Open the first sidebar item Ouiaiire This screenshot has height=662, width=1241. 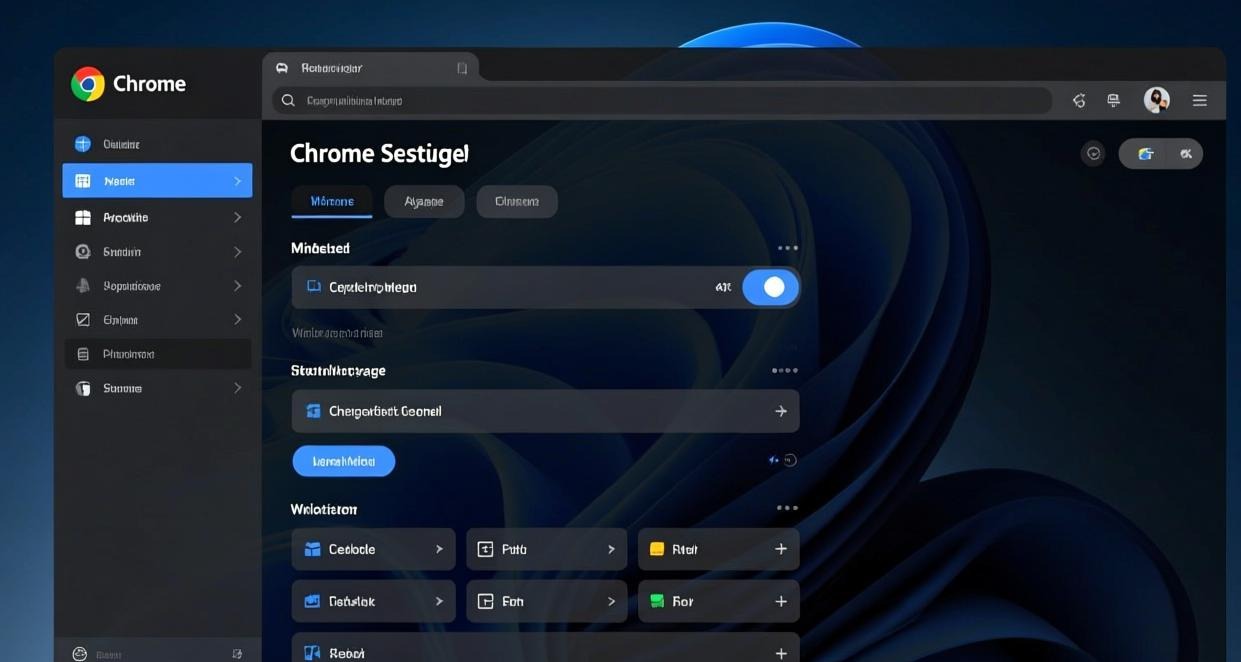tap(157, 144)
